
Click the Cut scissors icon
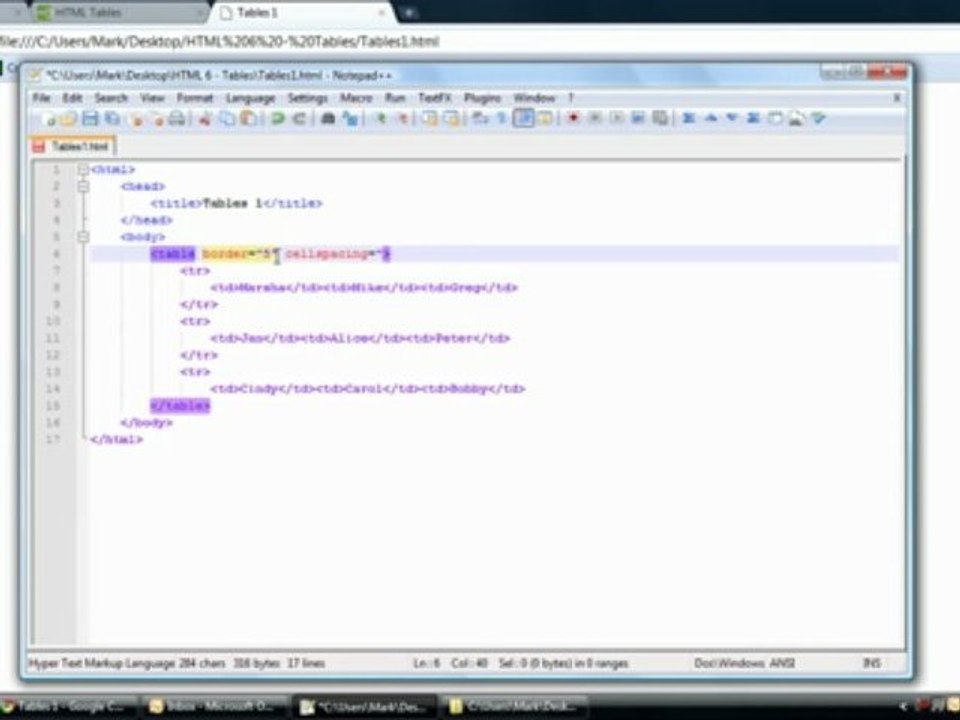point(204,118)
